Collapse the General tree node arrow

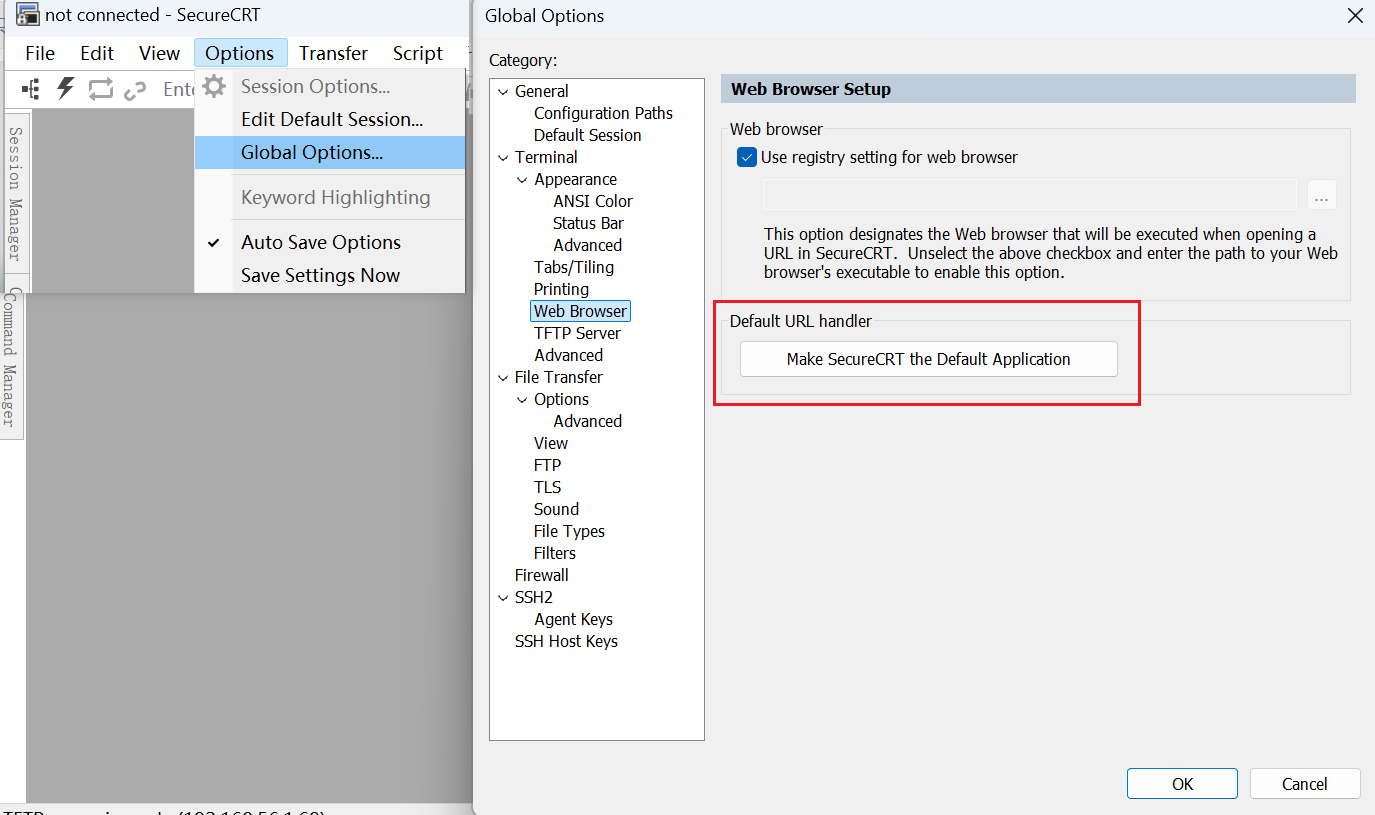(x=503, y=91)
